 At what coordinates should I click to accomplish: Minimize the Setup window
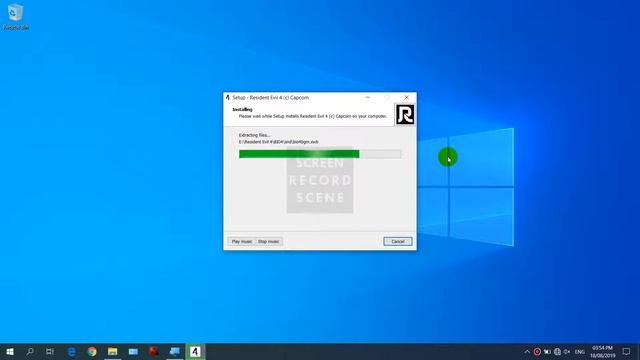pos(367,98)
